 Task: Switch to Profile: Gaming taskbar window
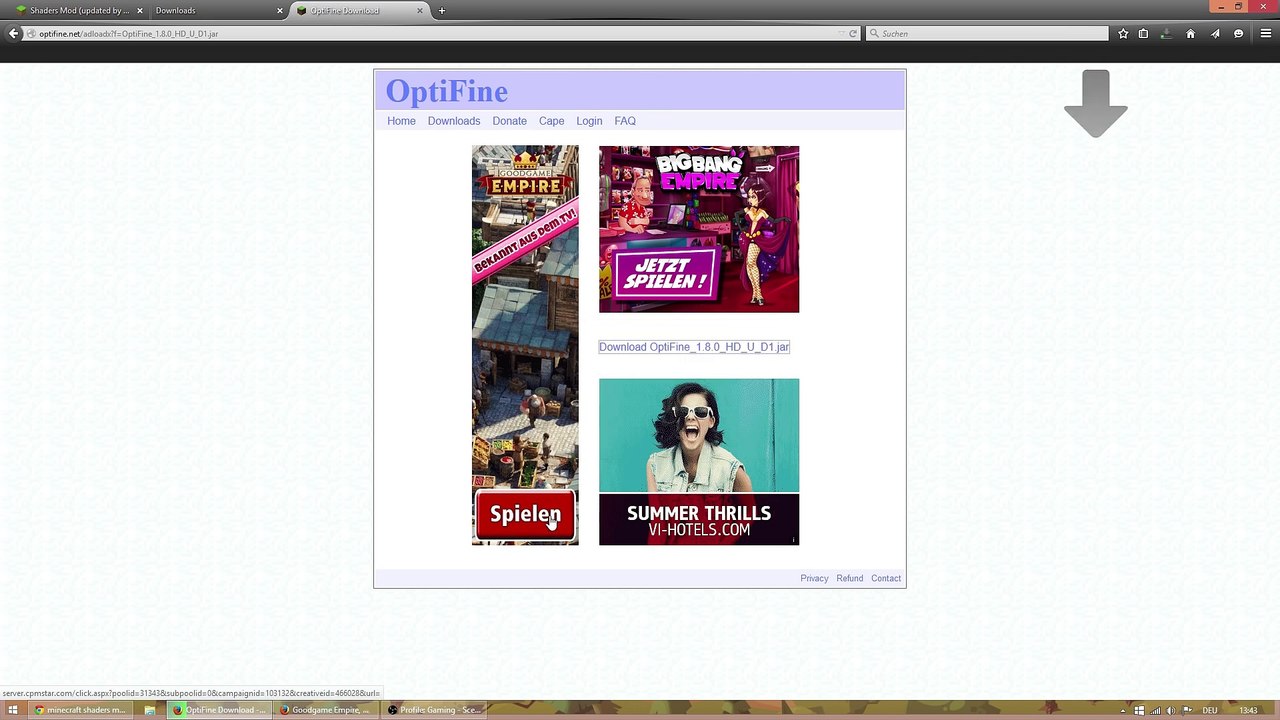click(x=435, y=710)
